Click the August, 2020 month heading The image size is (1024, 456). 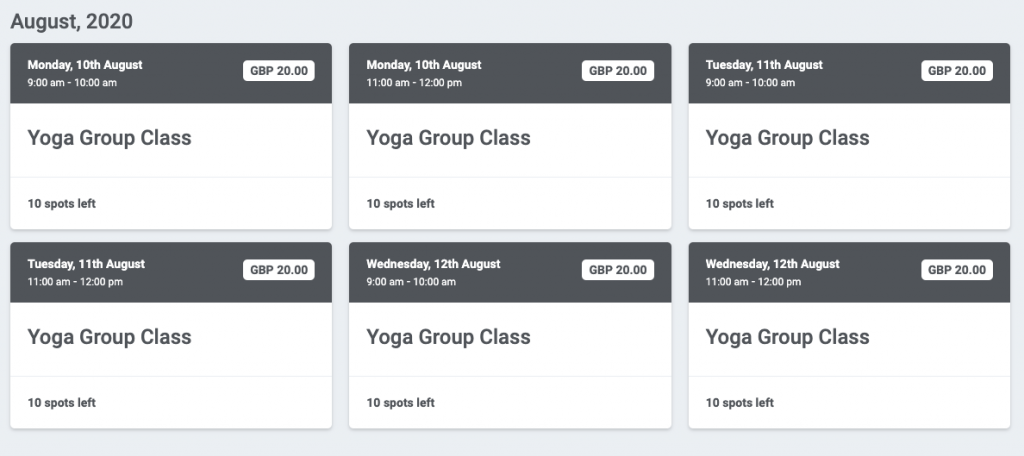[x=71, y=22]
